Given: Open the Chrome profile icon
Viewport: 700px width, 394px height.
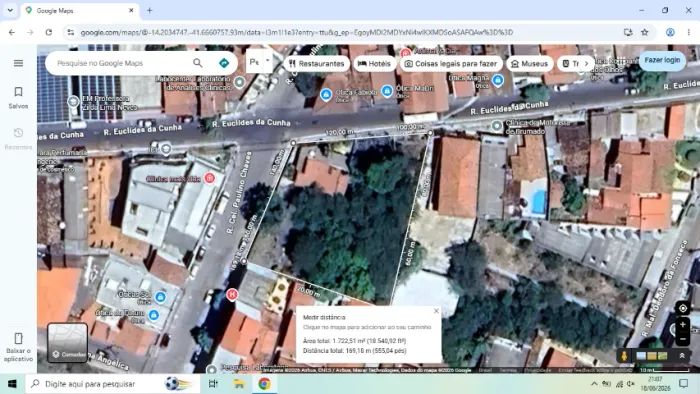Looking at the screenshot, I should pyautogui.click(x=670, y=32).
